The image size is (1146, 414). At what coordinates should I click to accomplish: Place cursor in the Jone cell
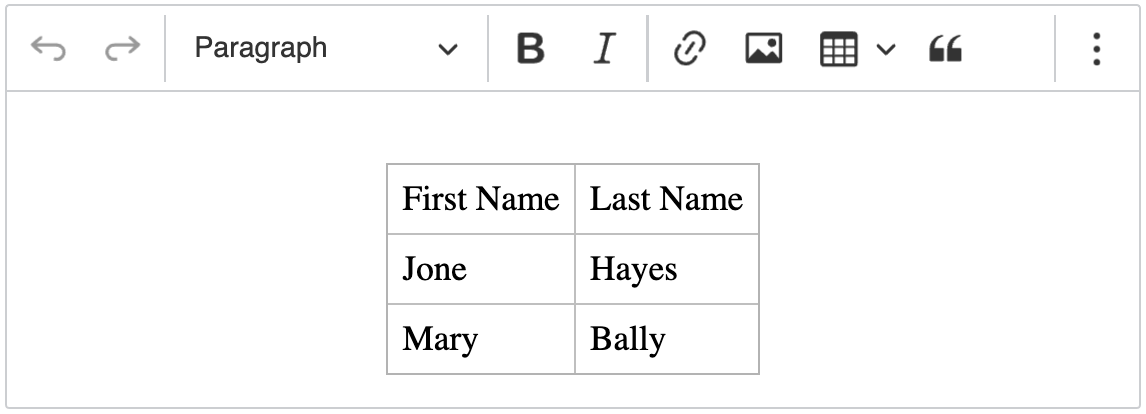pos(481,269)
